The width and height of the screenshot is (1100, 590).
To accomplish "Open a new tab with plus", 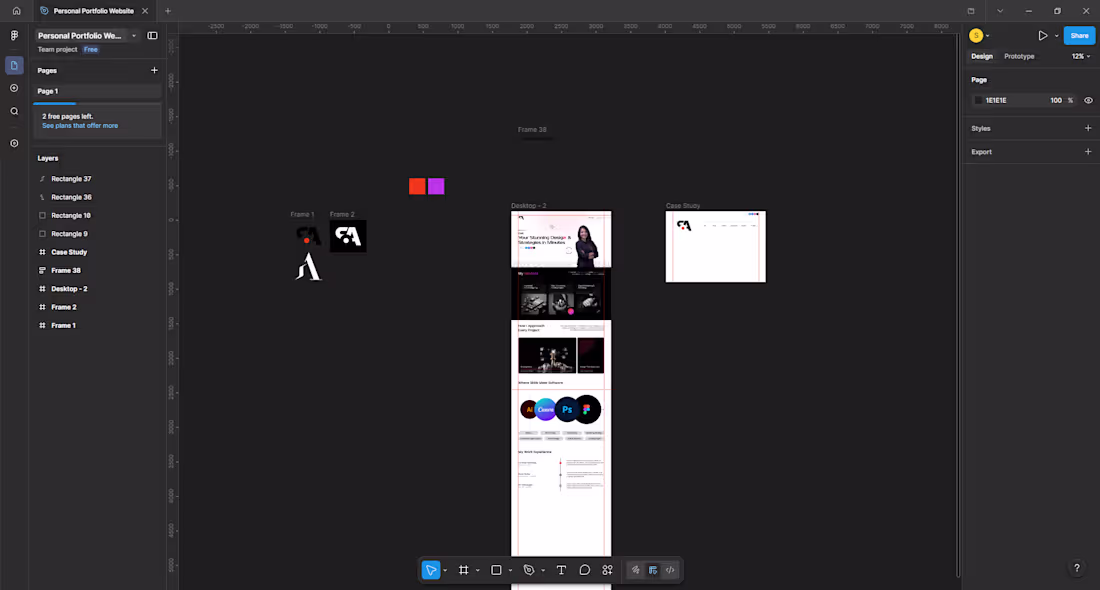I will pos(168,11).
